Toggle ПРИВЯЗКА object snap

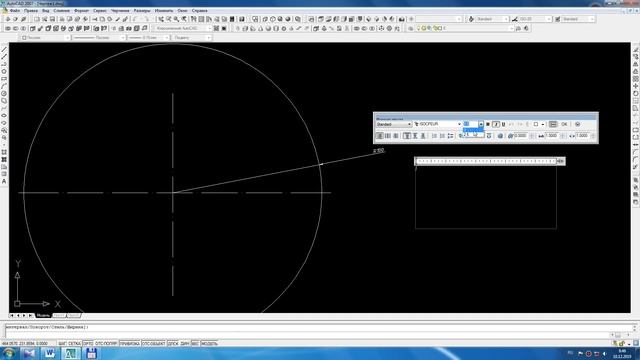(x=130, y=343)
